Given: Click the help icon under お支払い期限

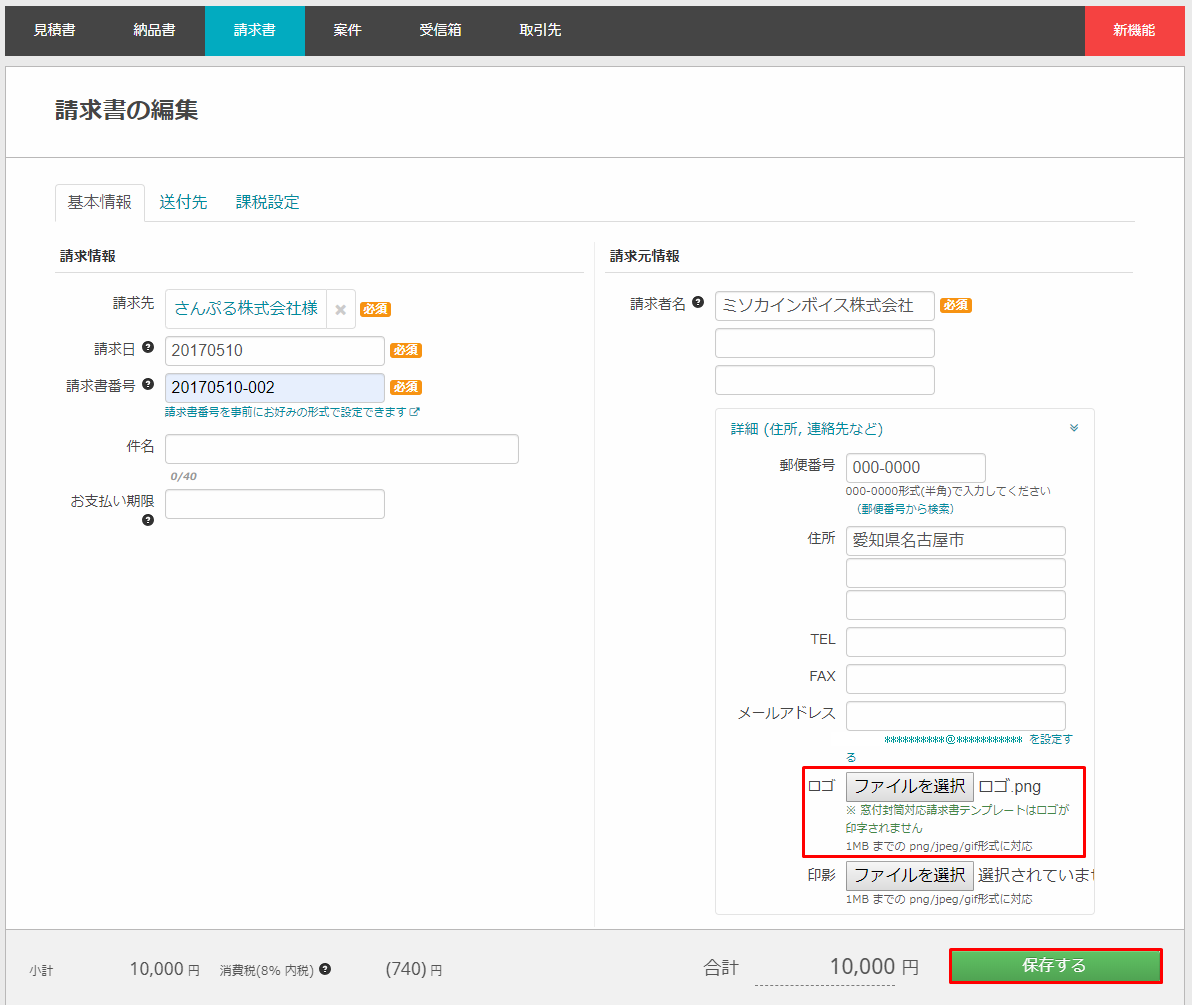Looking at the screenshot, I should point(148,520).
